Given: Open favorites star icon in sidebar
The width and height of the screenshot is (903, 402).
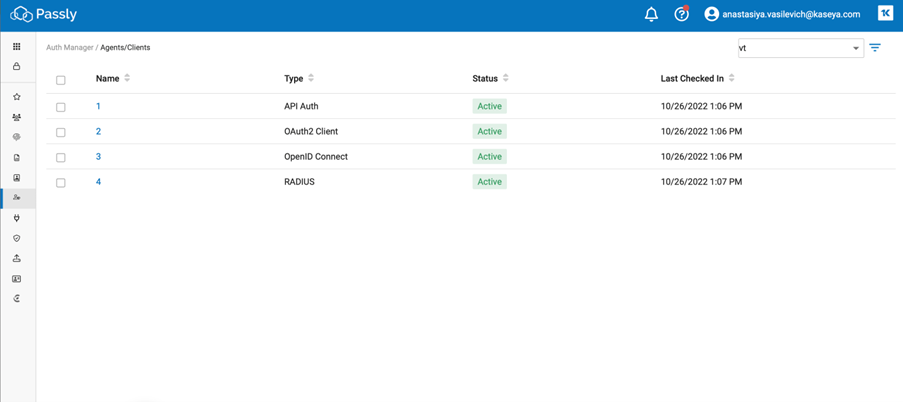Looking at the screenshot, I should coord(17,97).
